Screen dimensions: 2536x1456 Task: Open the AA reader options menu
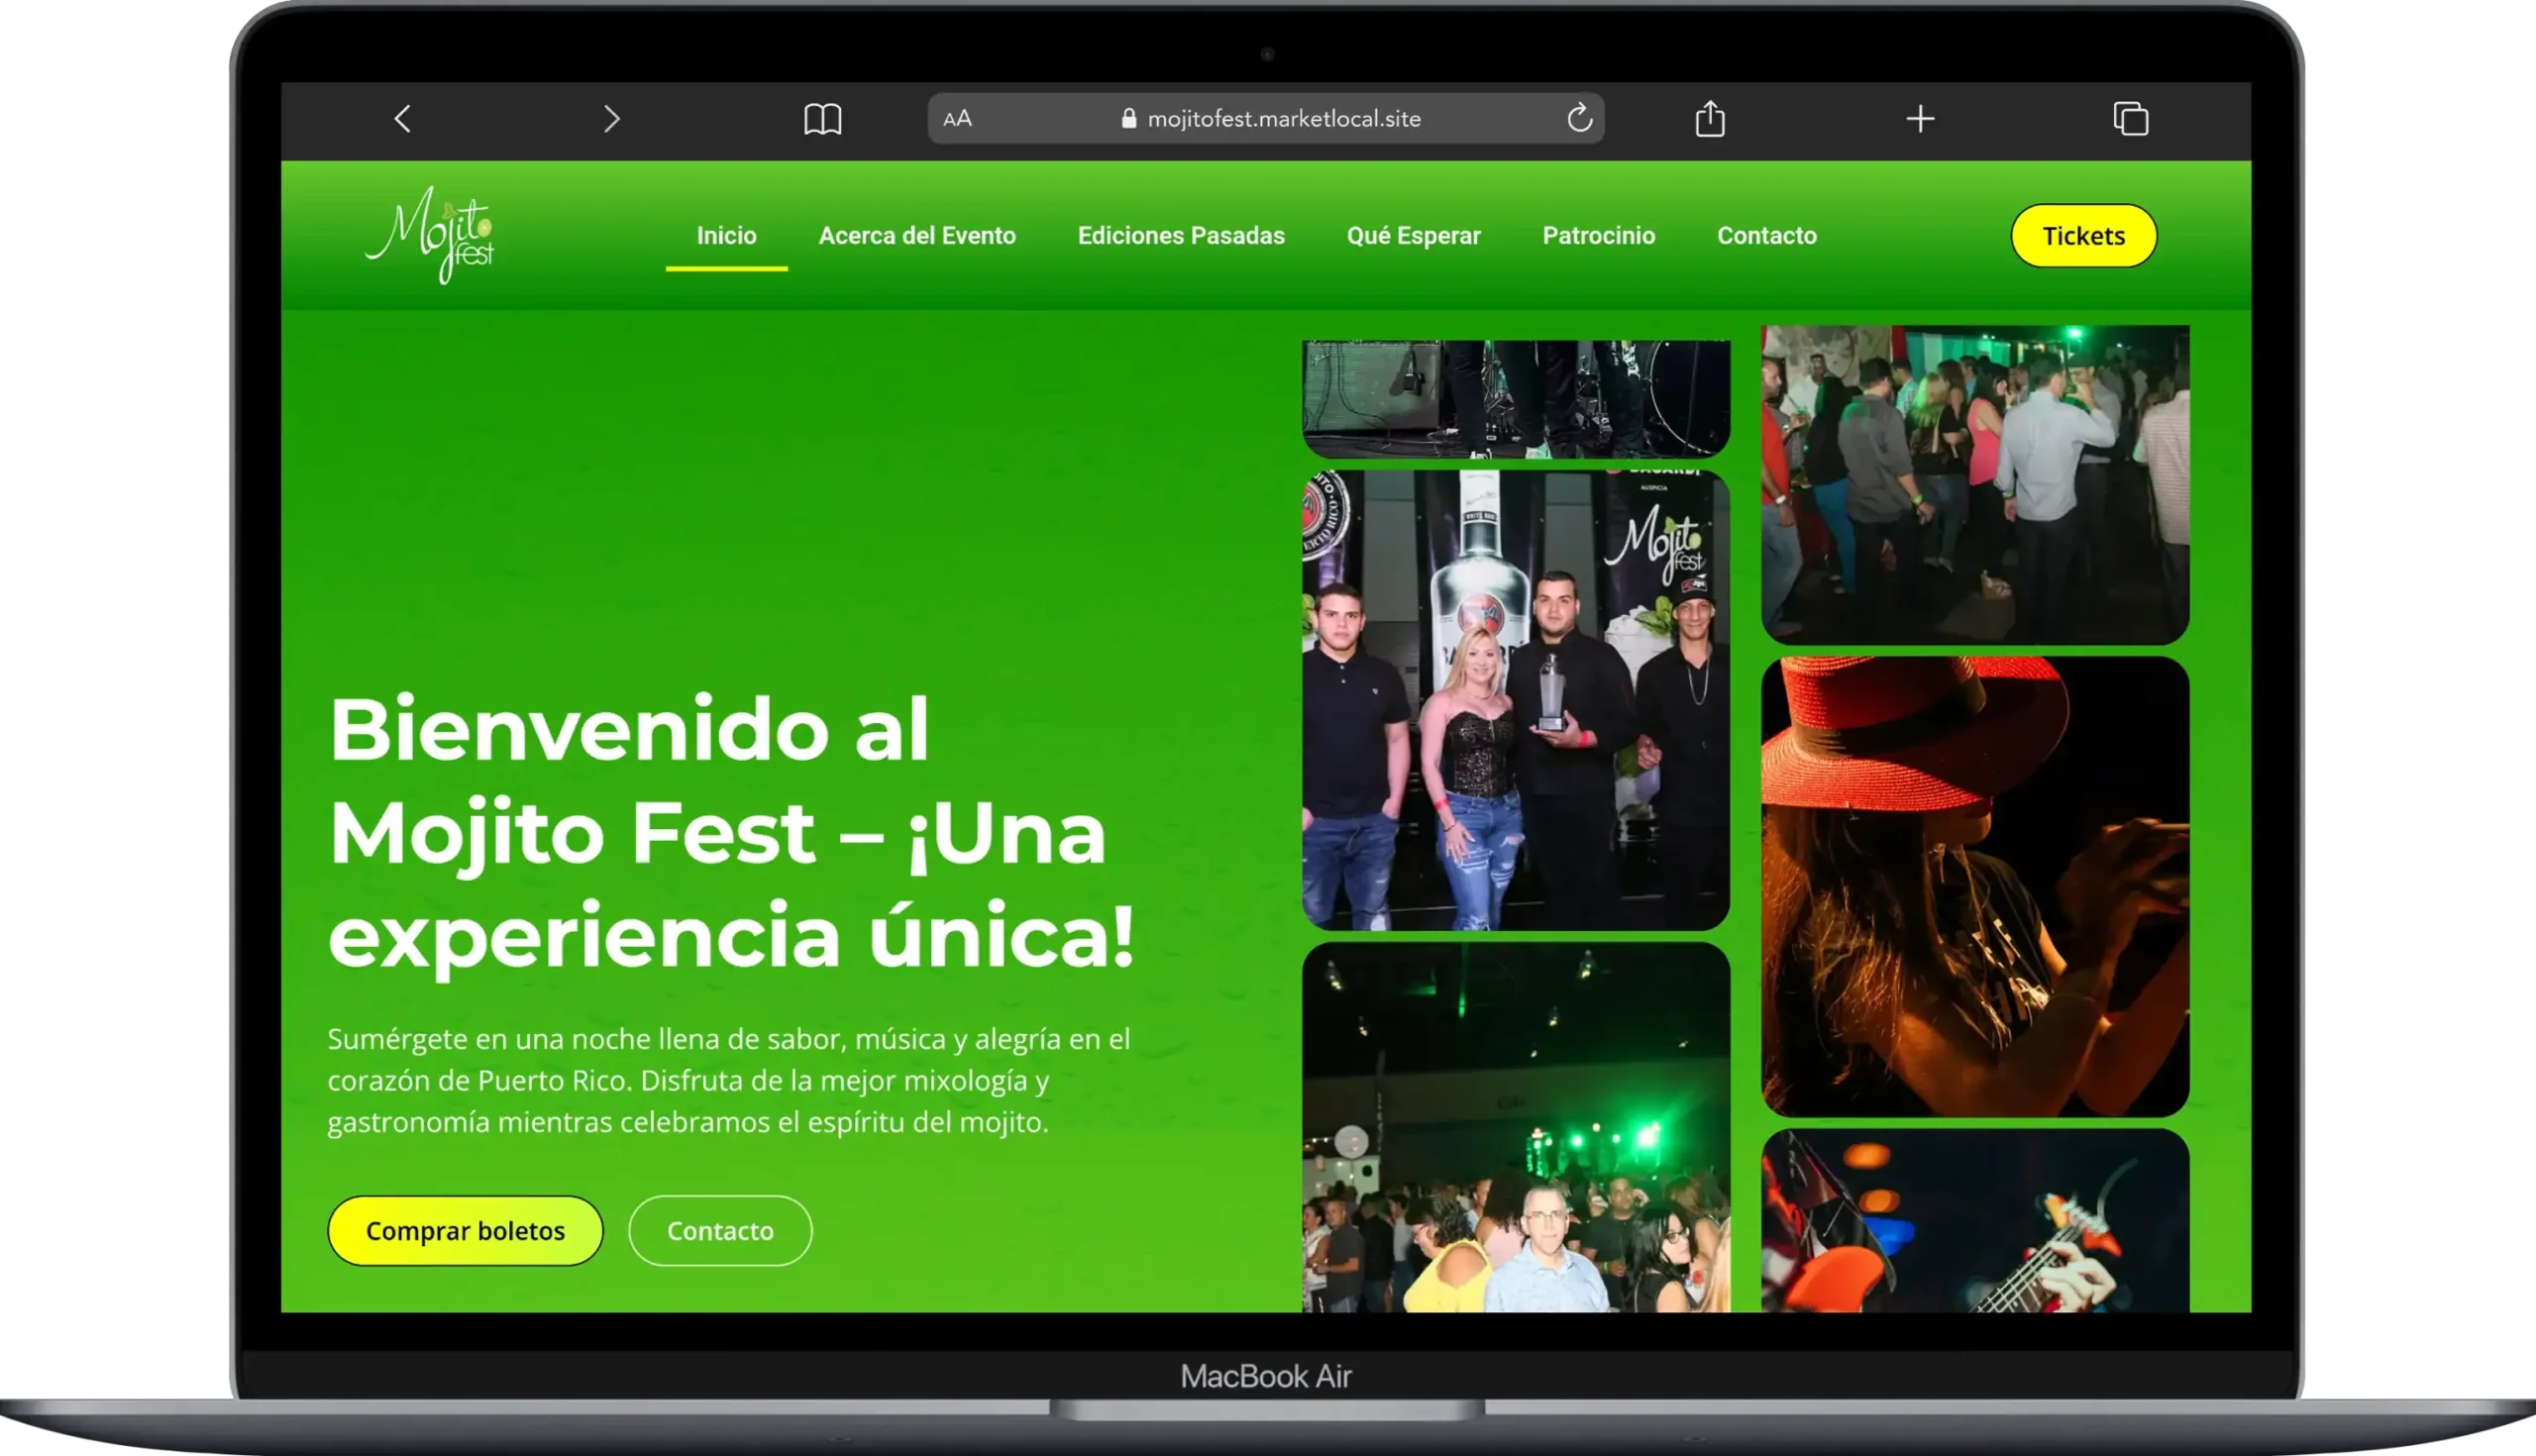(x=957, y=119)
